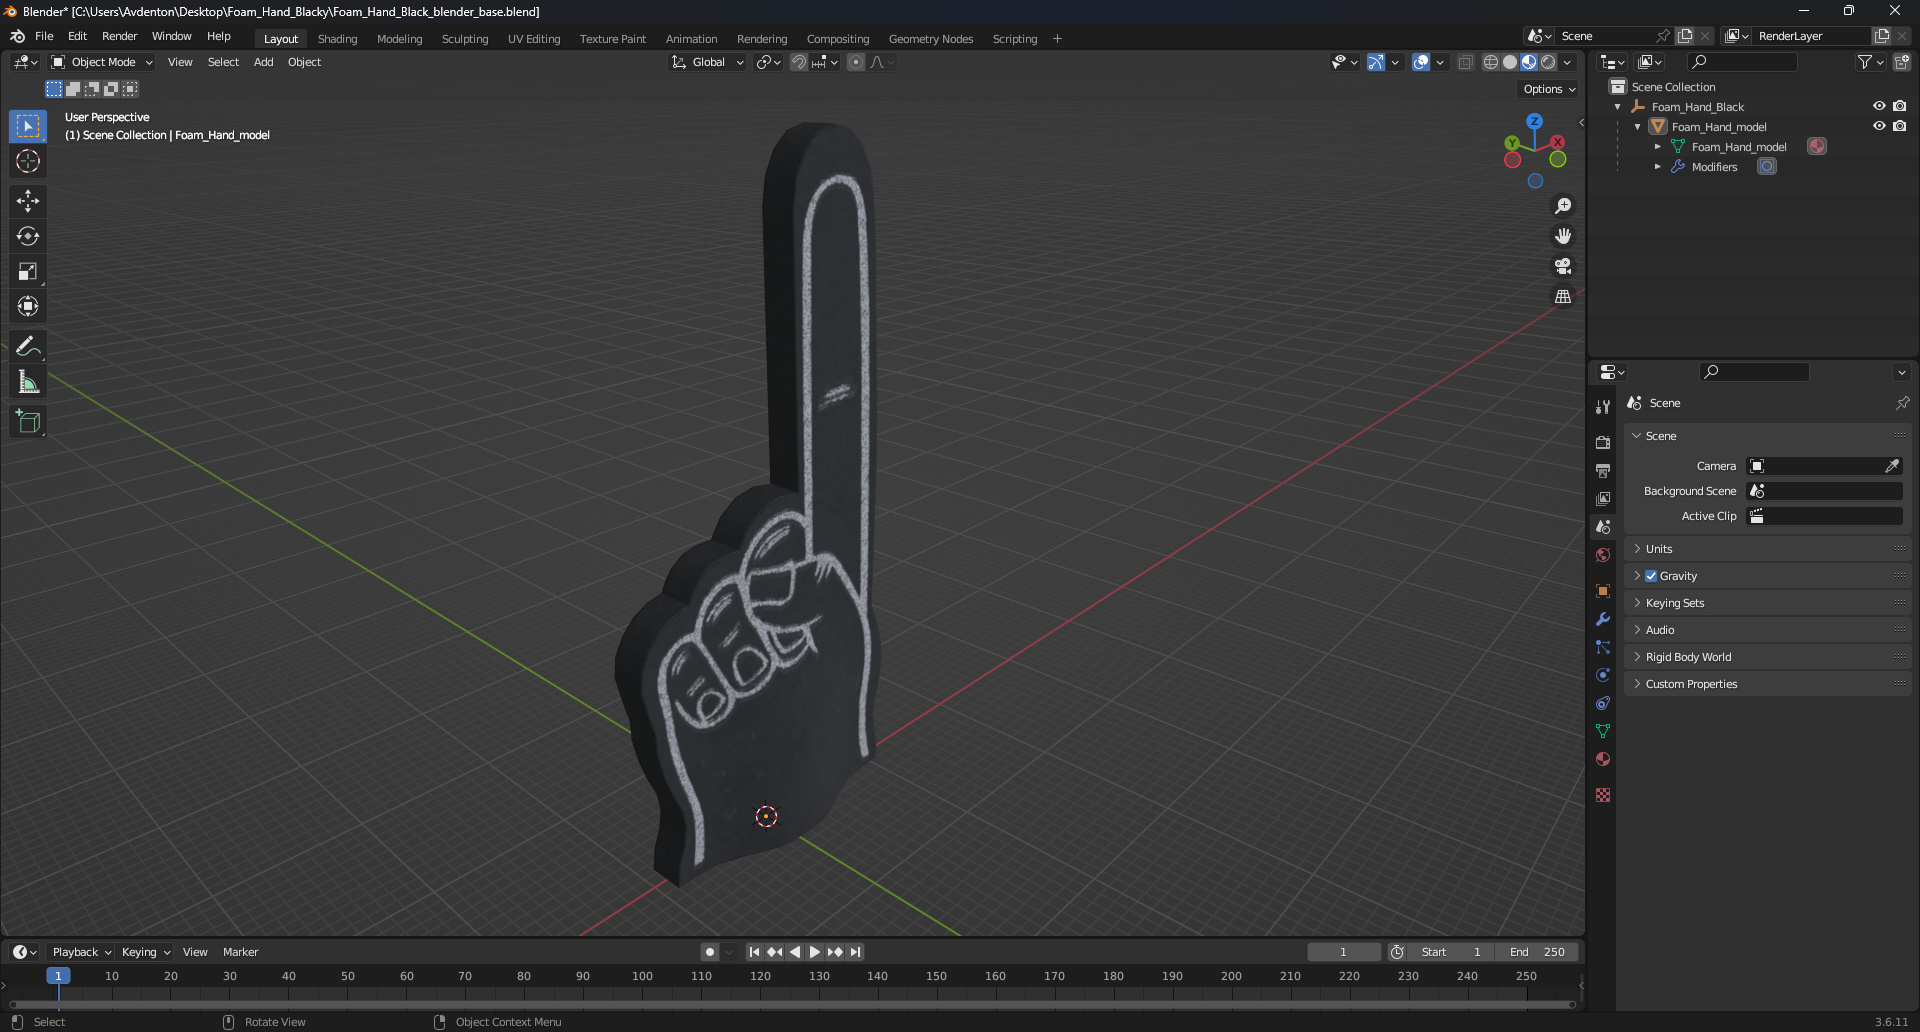The image size is (1920, 1032).
Task: Open the Render menu
Action: coord(119,36)
